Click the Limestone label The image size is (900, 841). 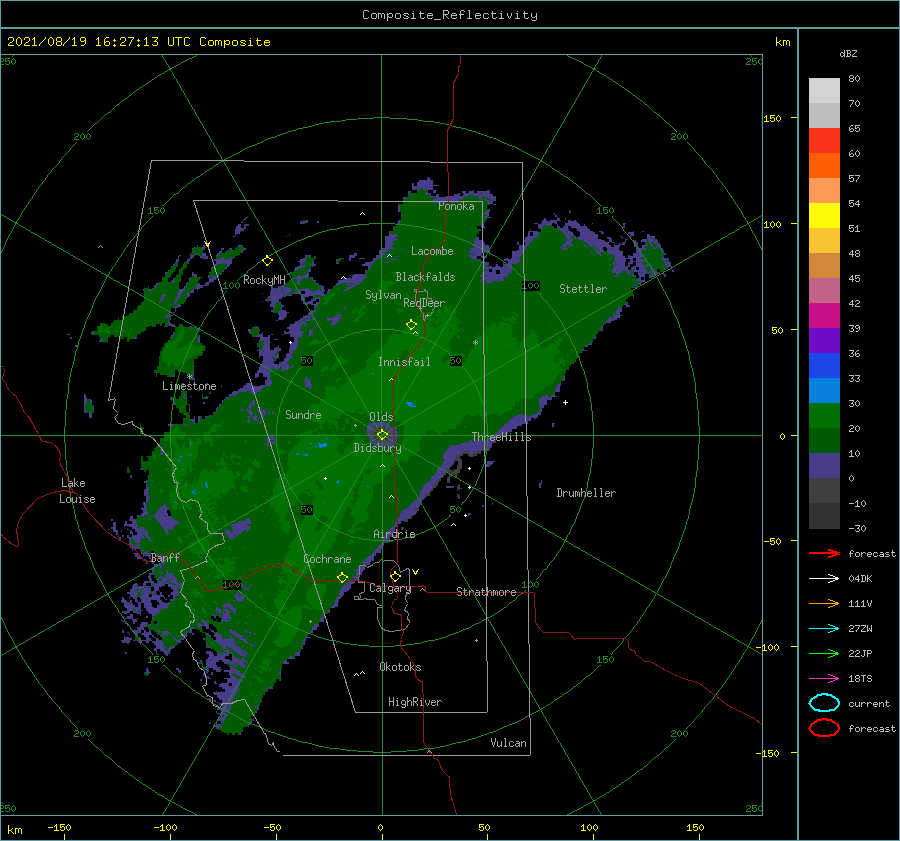coord(189,386)
